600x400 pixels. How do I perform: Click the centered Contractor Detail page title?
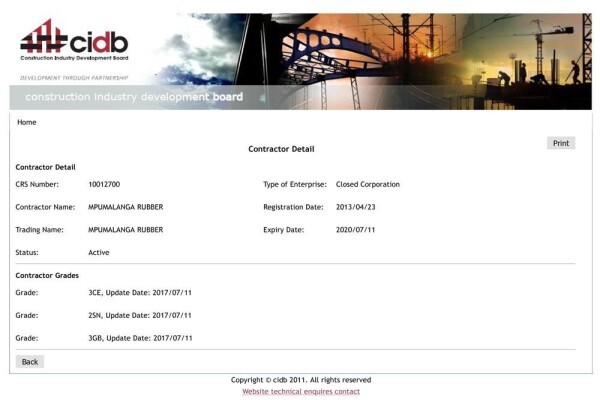pyautogui.click(x=281, y=149)
